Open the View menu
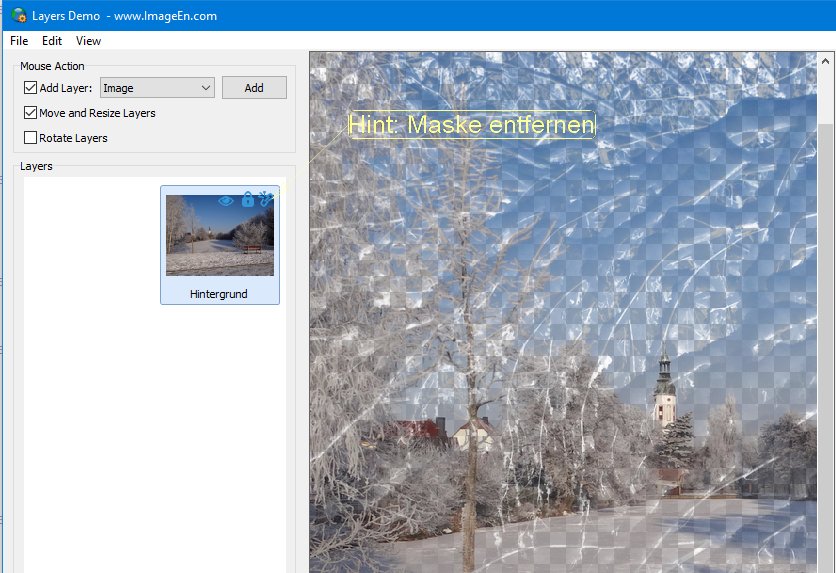The width and height of the screenshot is (836, 573). [88, 41]
